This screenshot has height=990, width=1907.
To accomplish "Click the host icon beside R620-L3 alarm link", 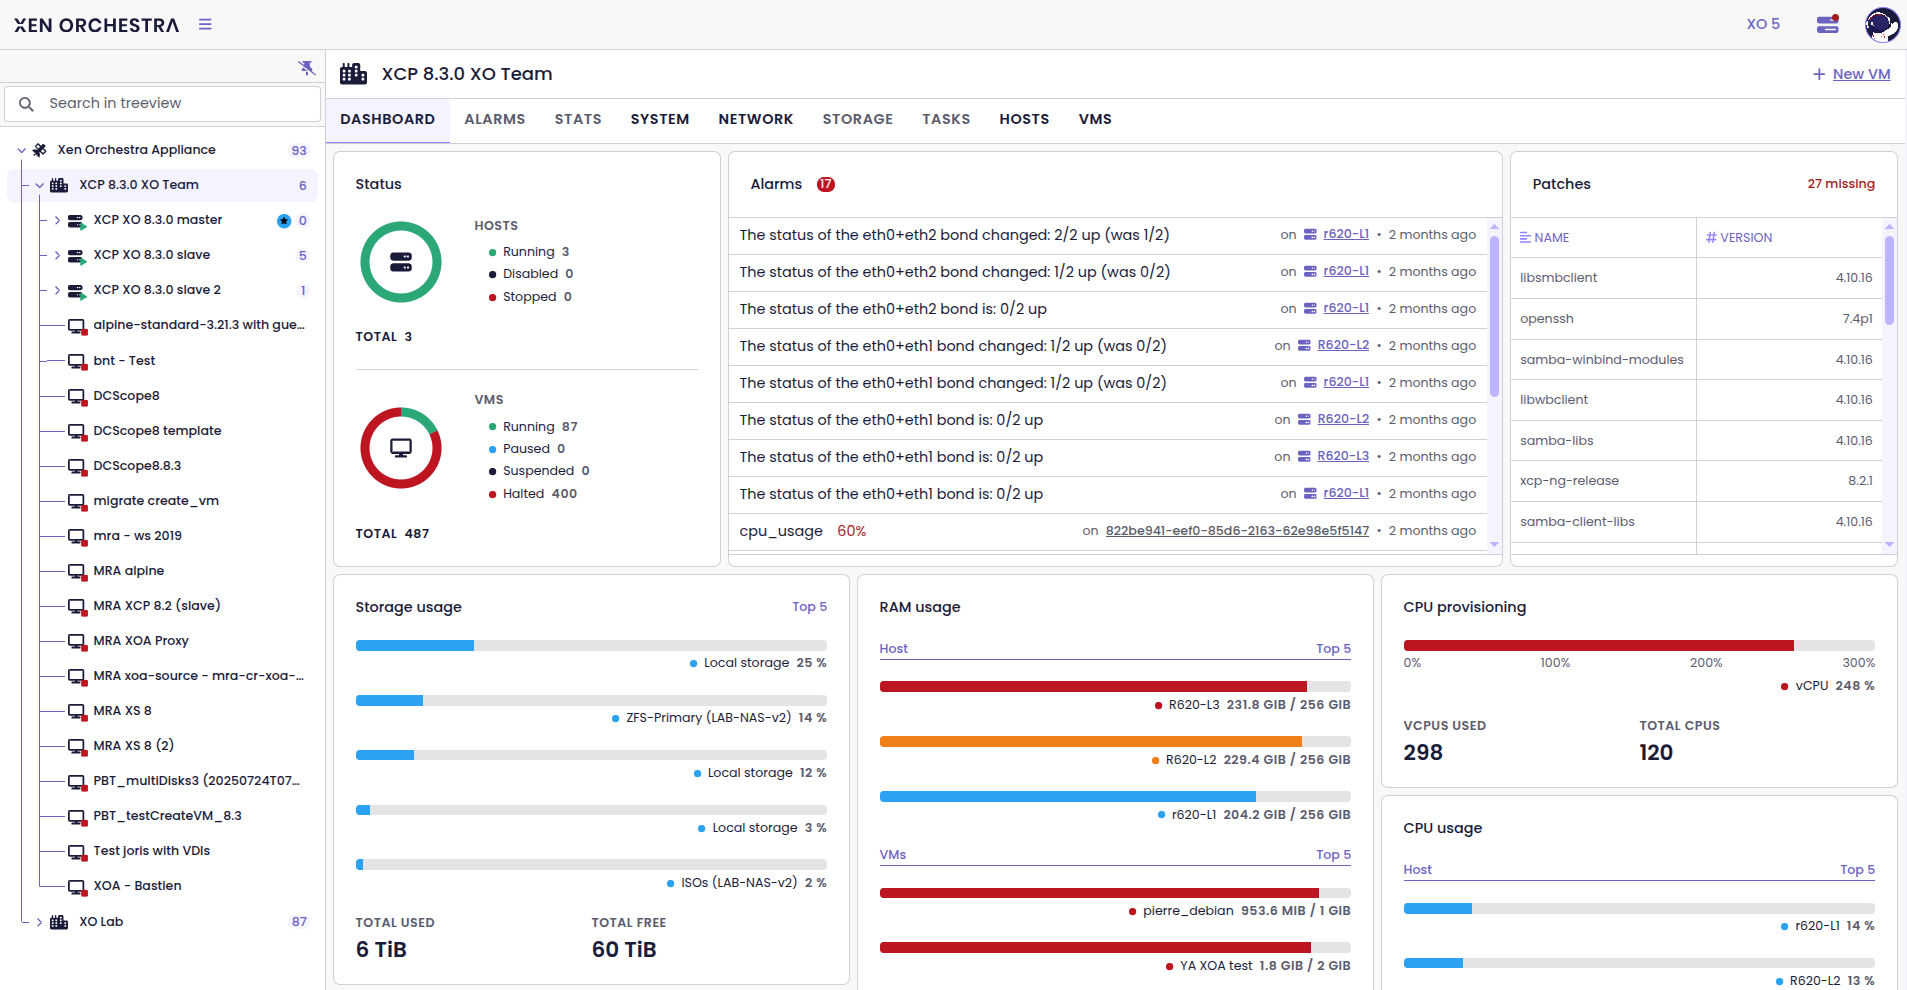I will tap(1304, 457).
